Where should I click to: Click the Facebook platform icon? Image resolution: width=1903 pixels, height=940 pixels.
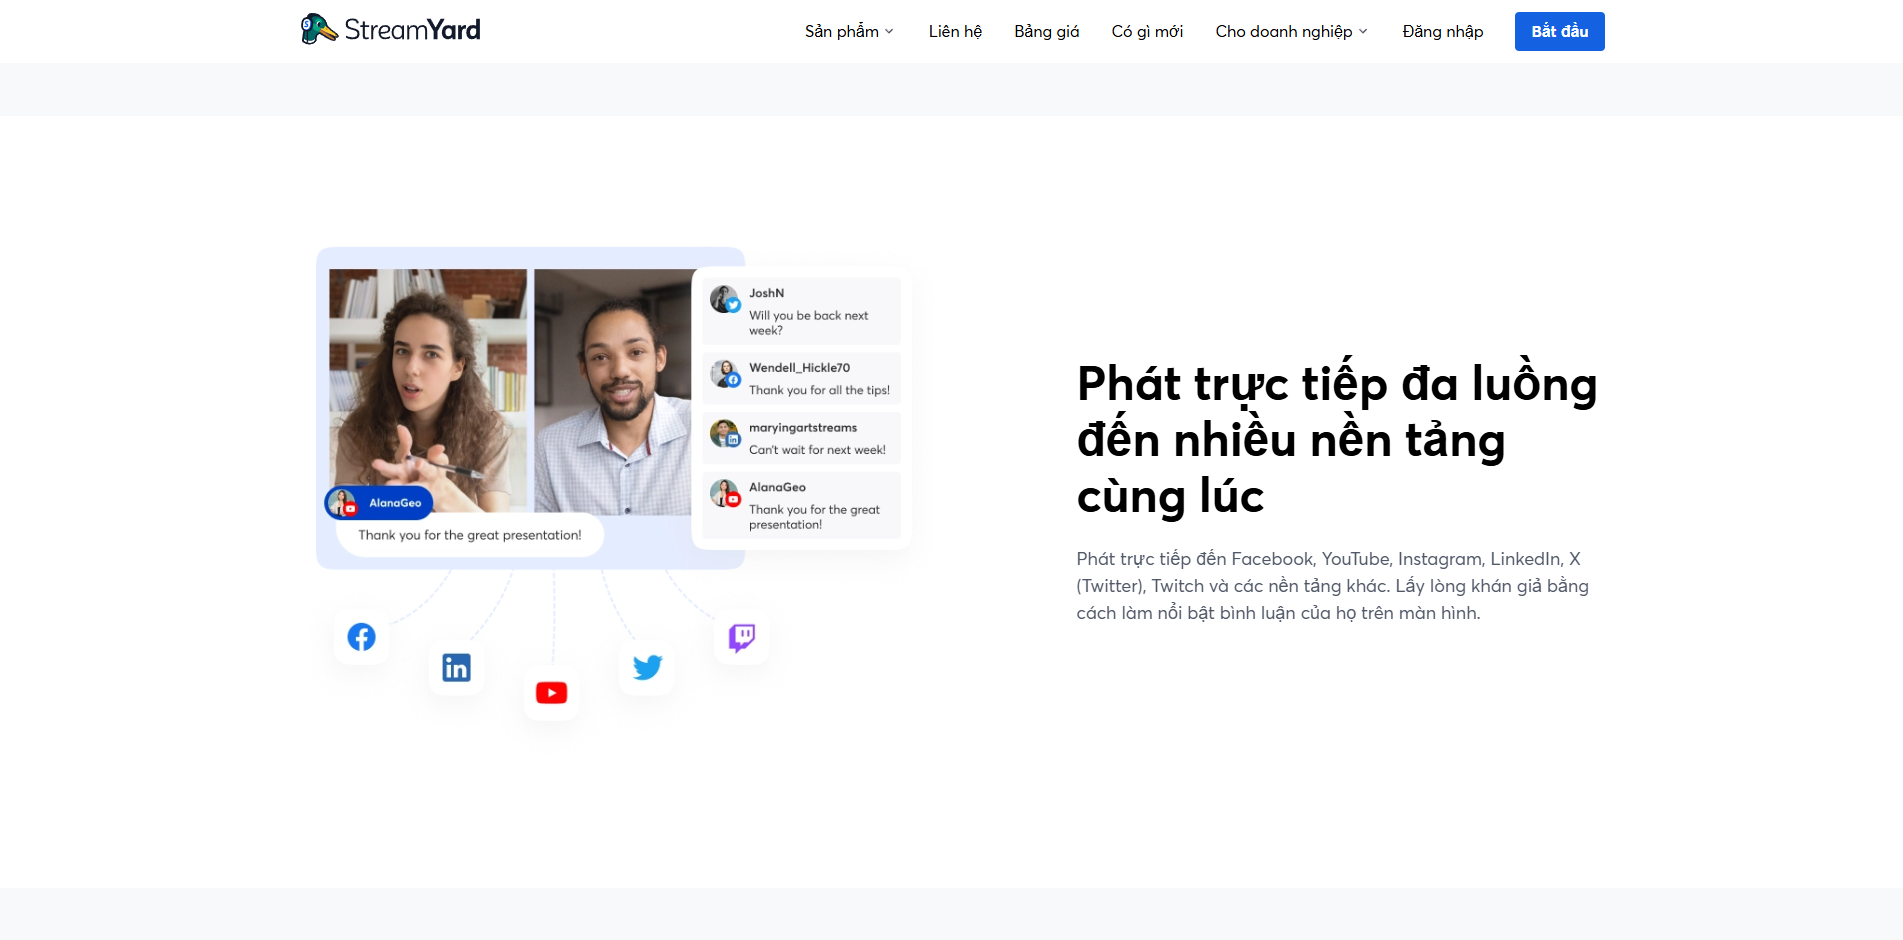coord(361,637)
